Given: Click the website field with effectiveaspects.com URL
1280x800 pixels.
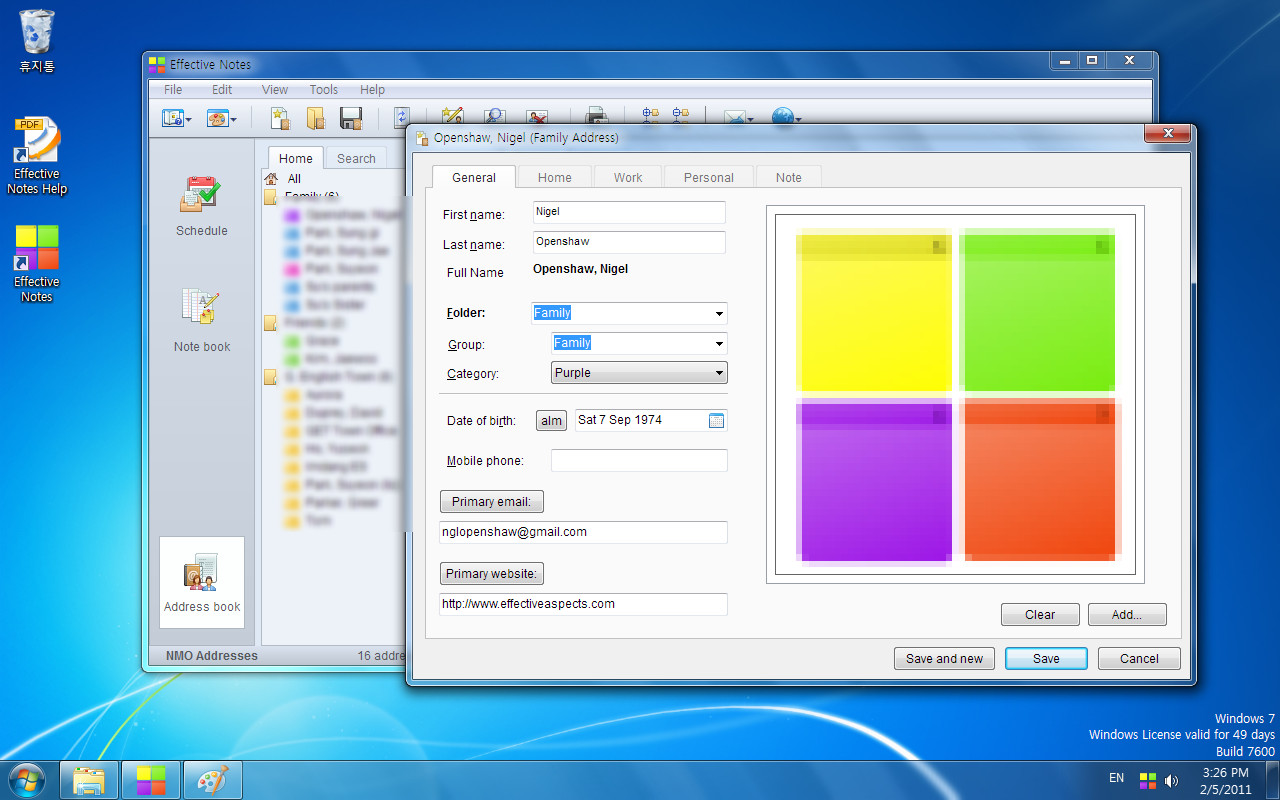Looking at the screenshot, I should (583, 604).
